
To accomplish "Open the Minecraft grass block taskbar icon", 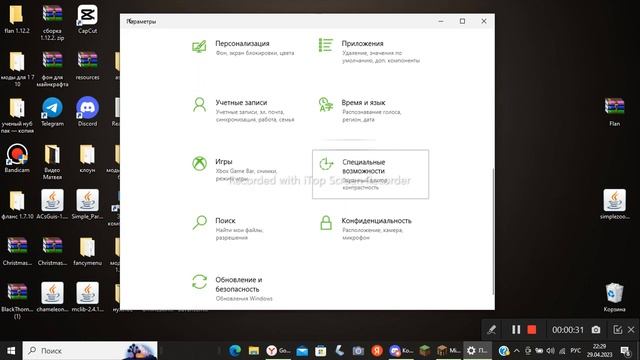I will click(x=425, y=351).
